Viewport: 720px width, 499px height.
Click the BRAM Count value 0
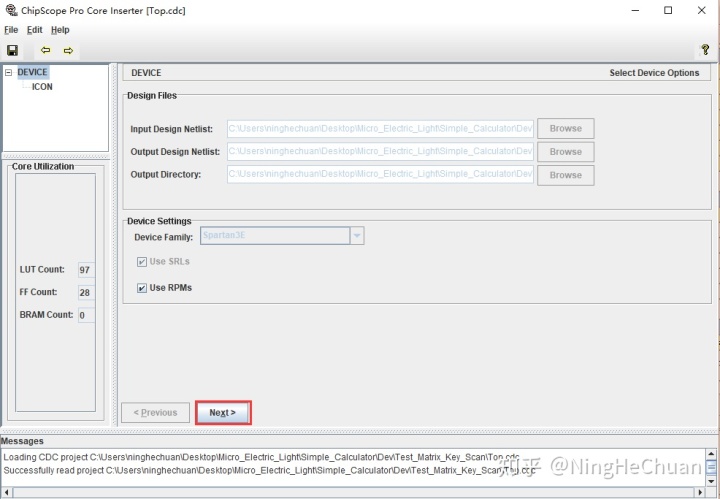[86, 315]
